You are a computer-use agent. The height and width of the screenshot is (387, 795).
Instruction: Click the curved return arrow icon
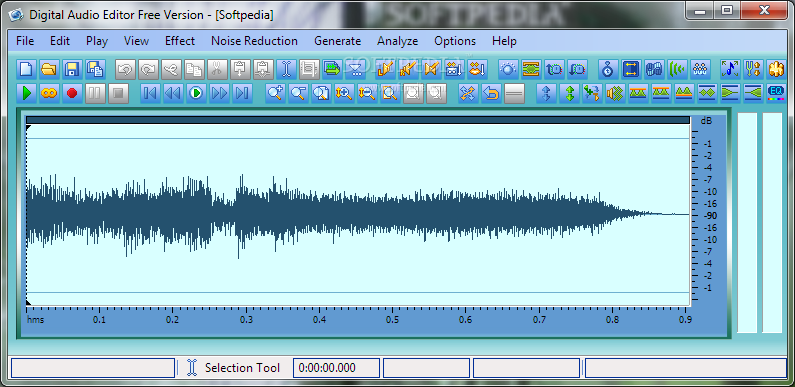pos(491,93)
